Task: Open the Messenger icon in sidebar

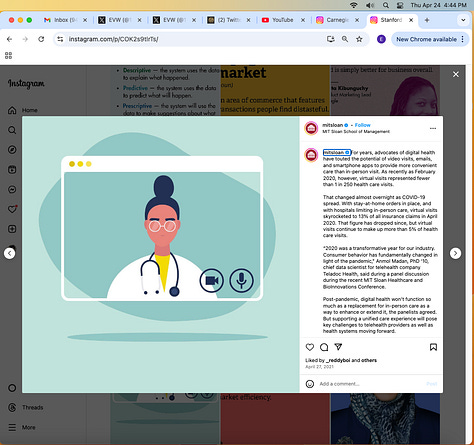Action: (12, 189)
